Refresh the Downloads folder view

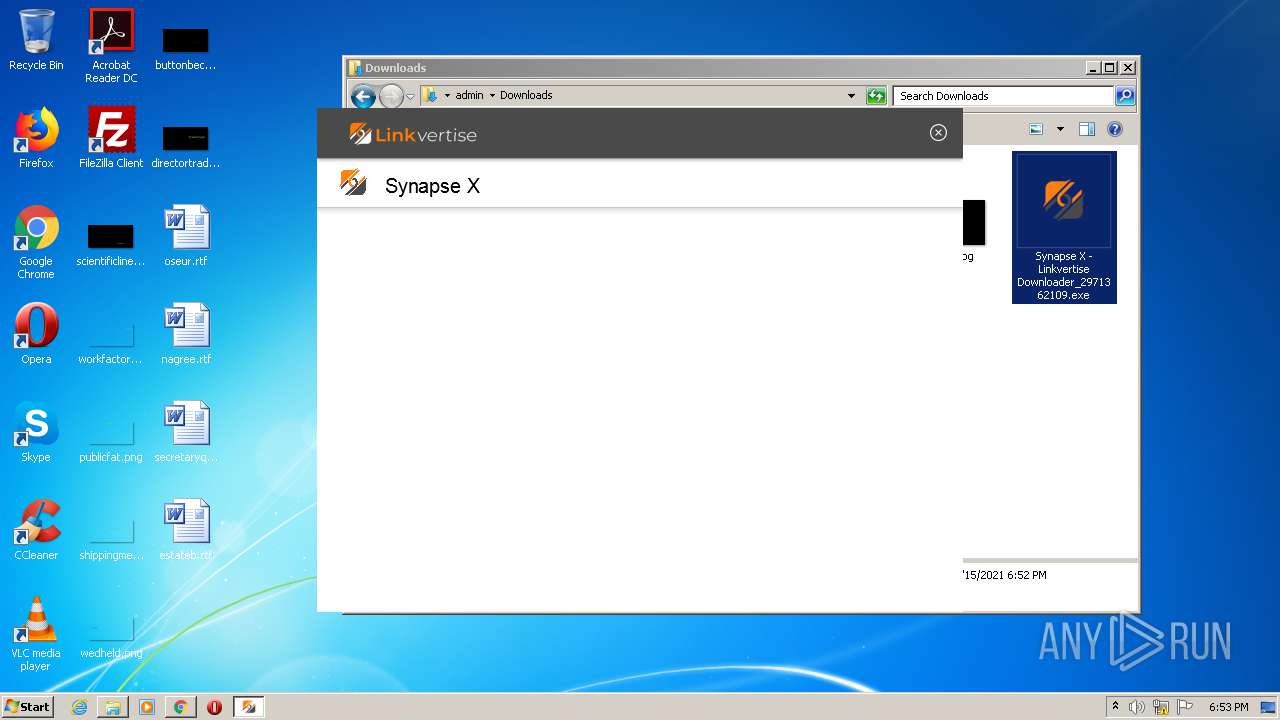[876, 96]
